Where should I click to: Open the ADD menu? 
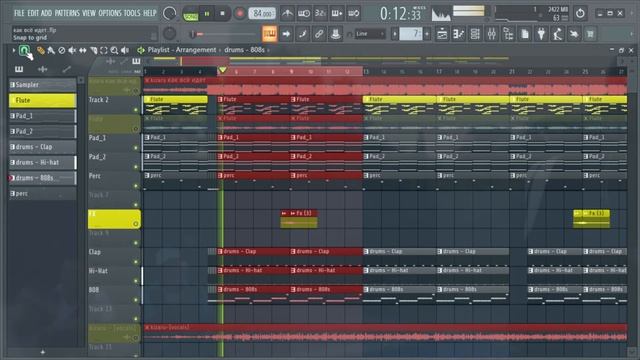click(x=47, y=13)
